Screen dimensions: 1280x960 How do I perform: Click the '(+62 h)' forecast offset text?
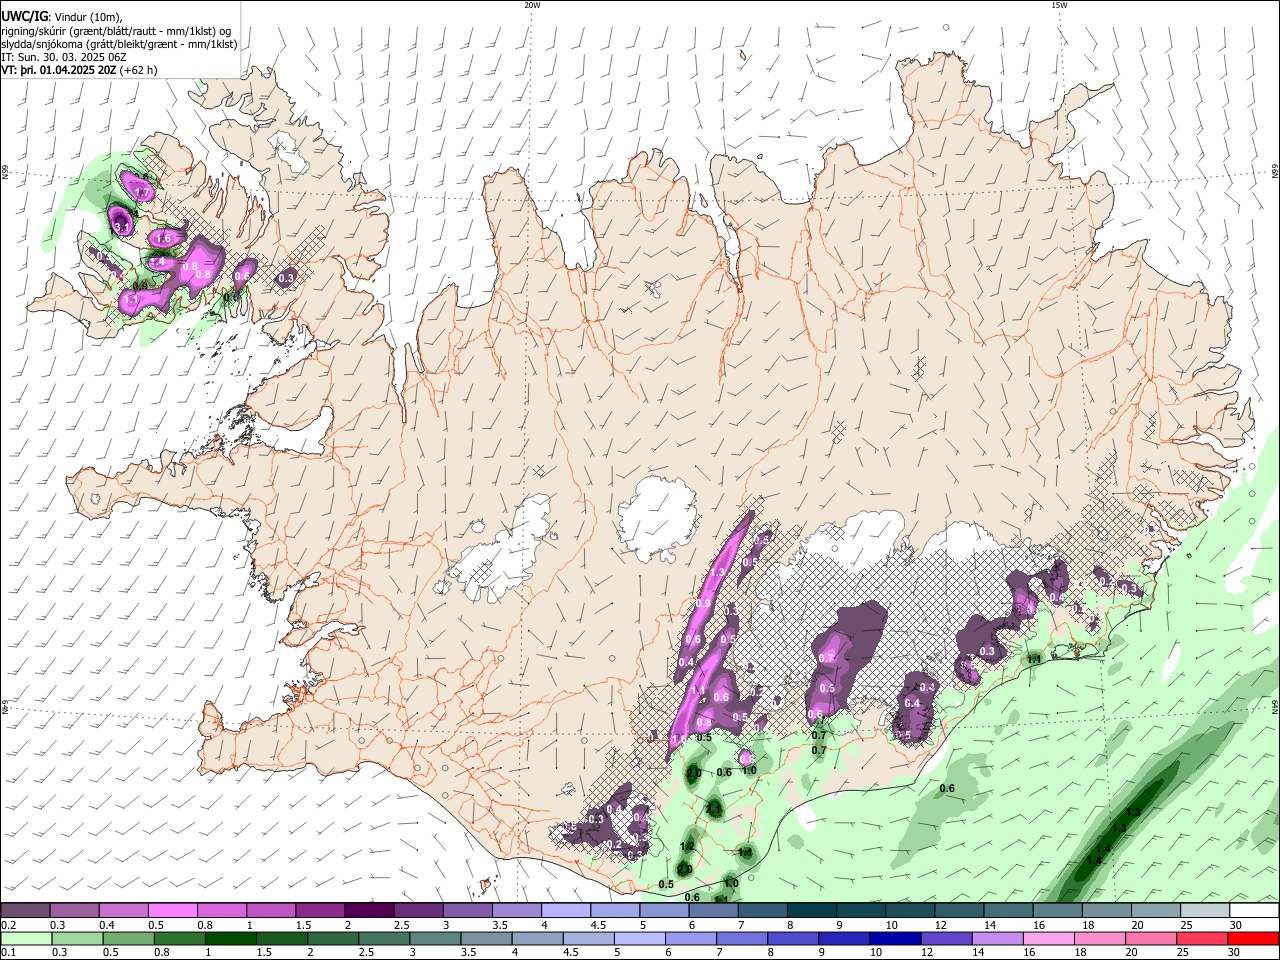(139, 71)
